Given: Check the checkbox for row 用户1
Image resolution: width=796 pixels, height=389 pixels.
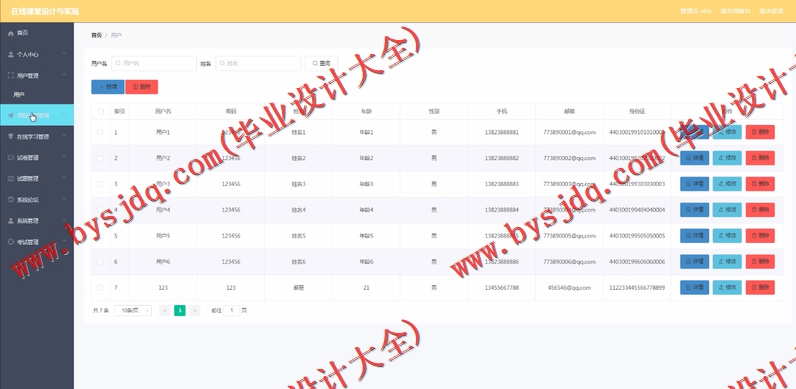Looking at the screenshot, I should point(100,132).
